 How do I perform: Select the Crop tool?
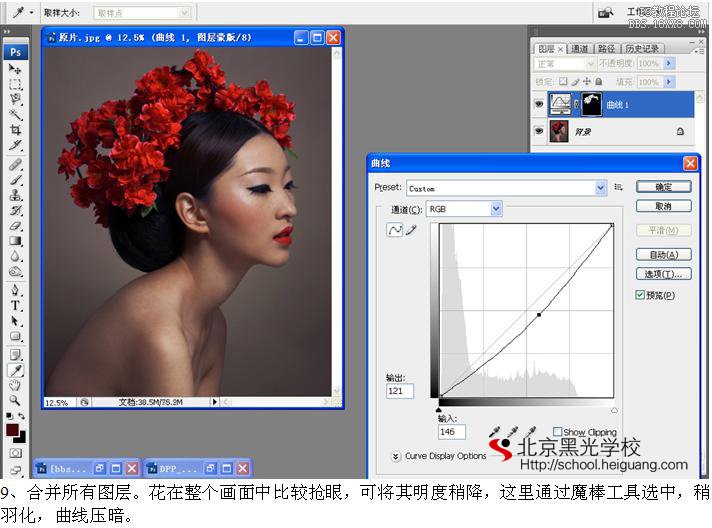point(15,130)
